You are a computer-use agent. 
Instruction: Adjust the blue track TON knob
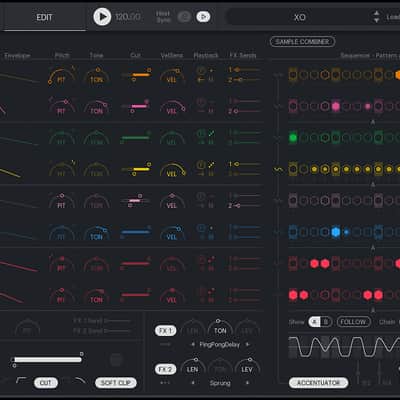tap(97, 233)
